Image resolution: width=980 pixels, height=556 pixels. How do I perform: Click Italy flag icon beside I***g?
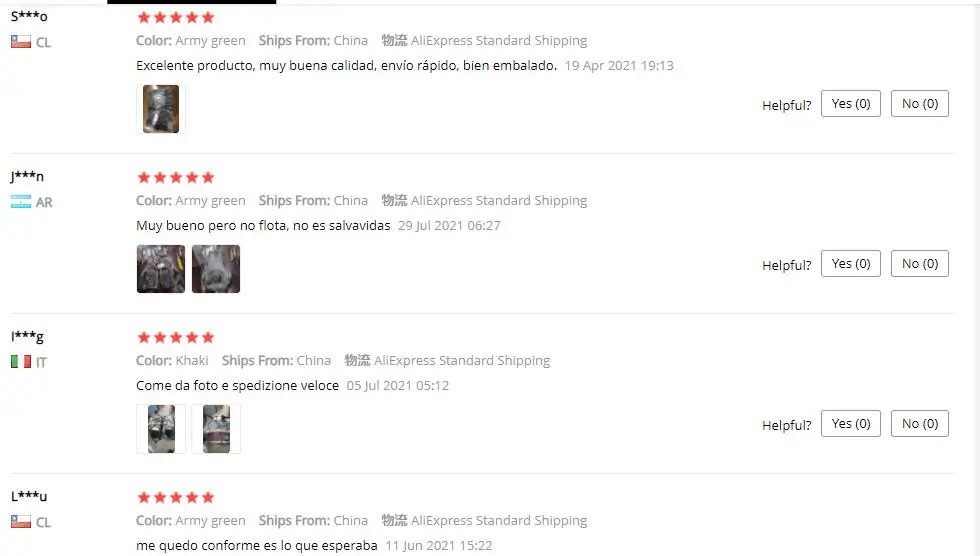[21, 362]
